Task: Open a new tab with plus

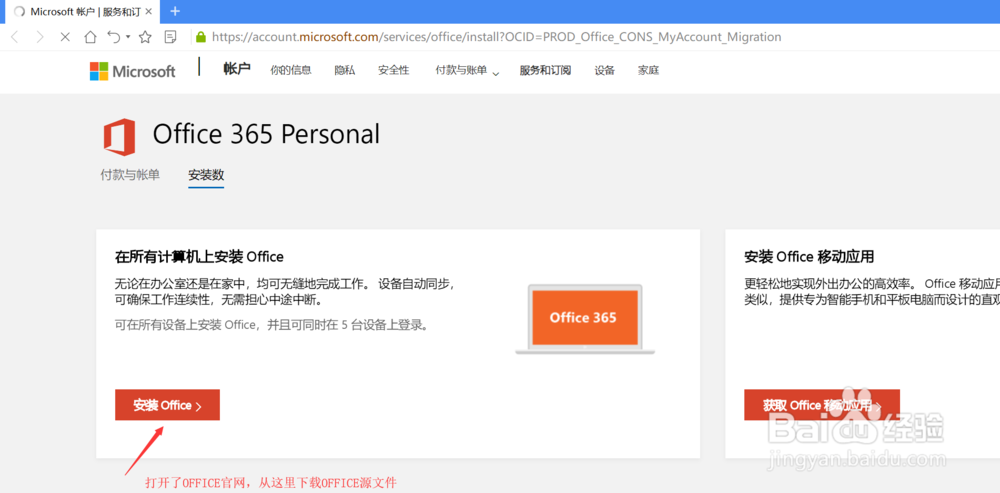Action: 175,11
